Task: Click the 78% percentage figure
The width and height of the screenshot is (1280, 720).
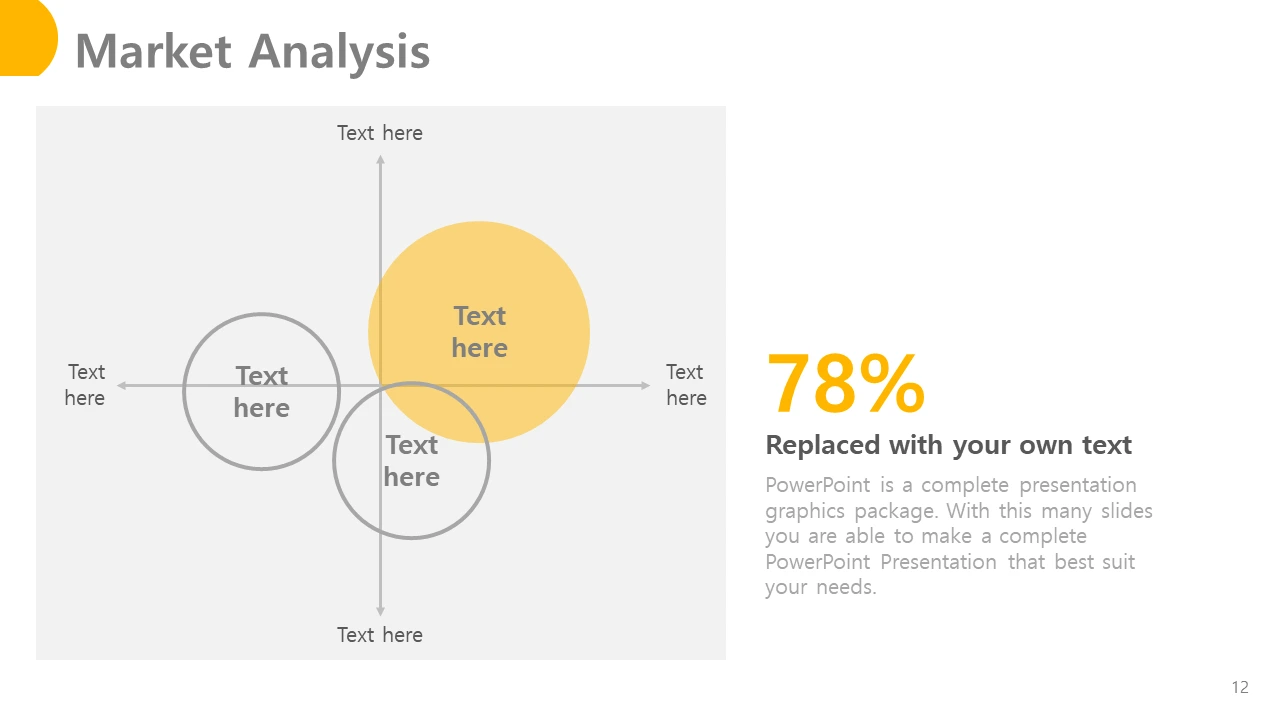Action: pyautogui.click(x=845, y=384)
